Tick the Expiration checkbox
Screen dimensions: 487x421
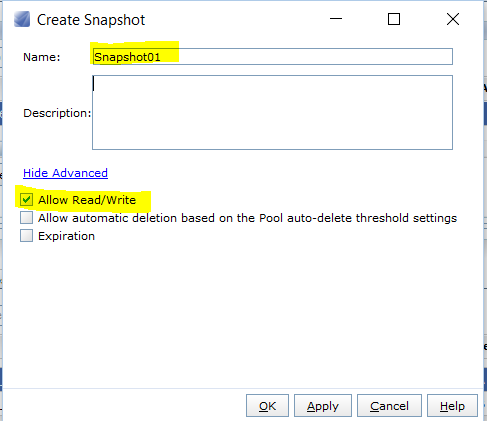tap(26, 236)
